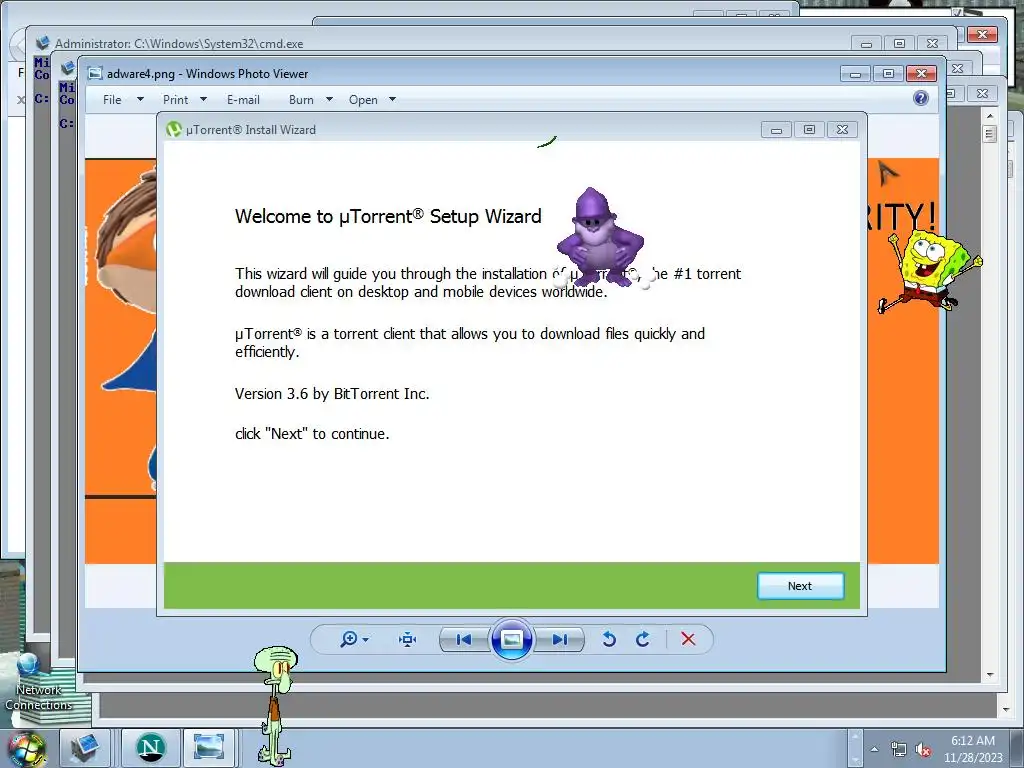Click the µTorrent logo in the wizard title bar
1024x768 pixels.
coord(174,129)
